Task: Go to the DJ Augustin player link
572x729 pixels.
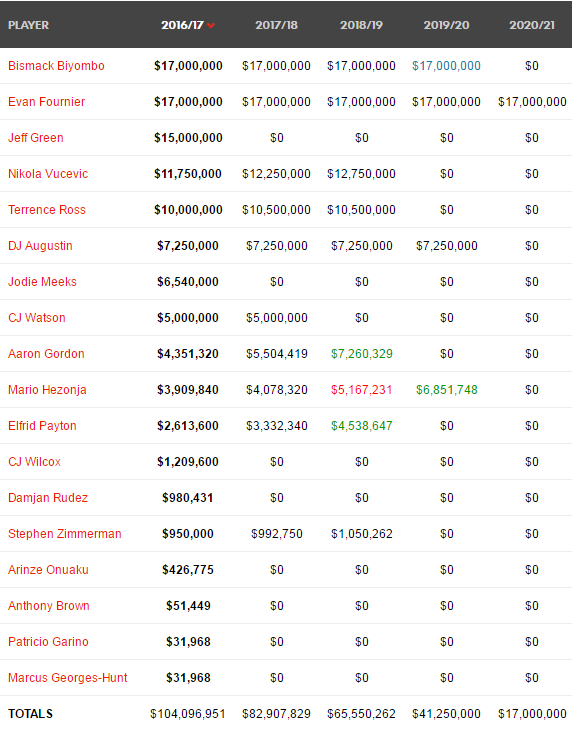Action: (40, 245)
